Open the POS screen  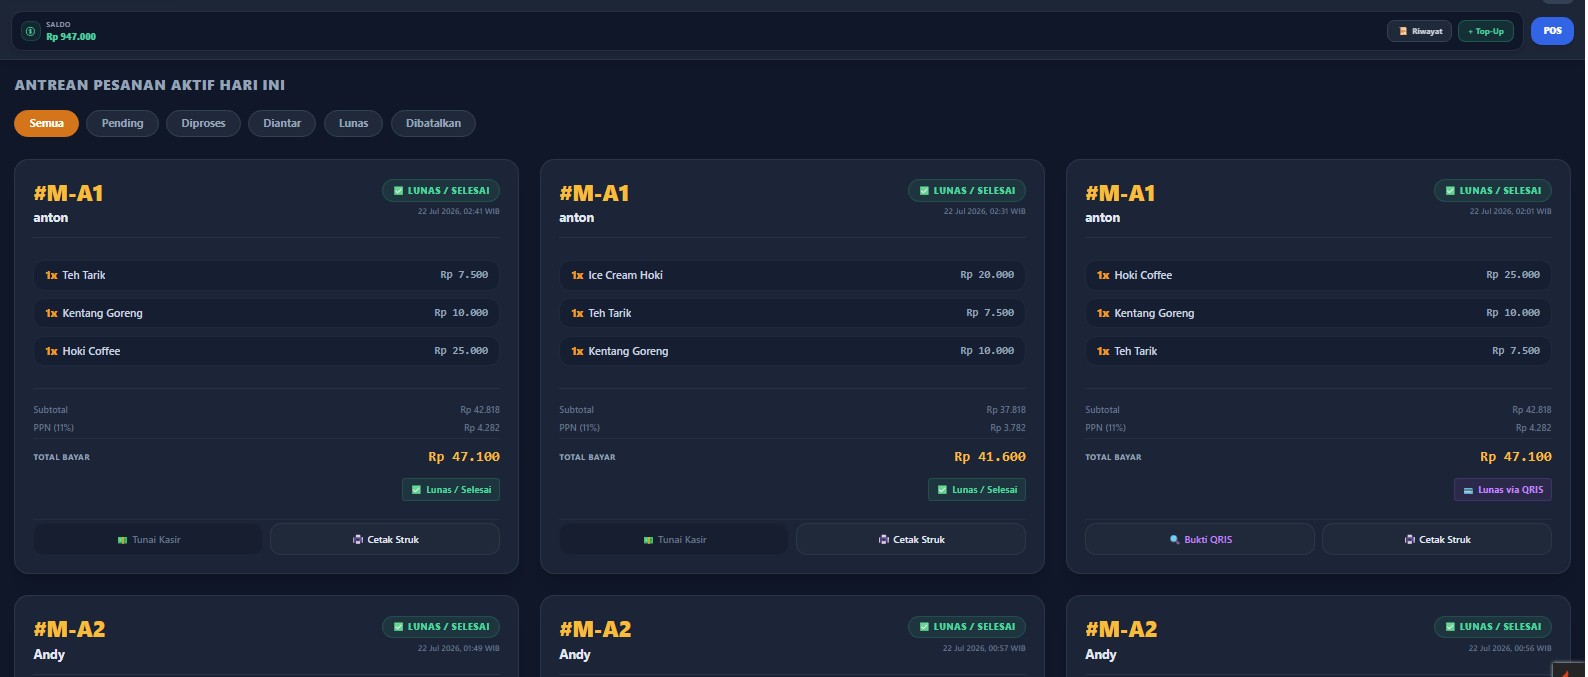(x=1552, y=31)
